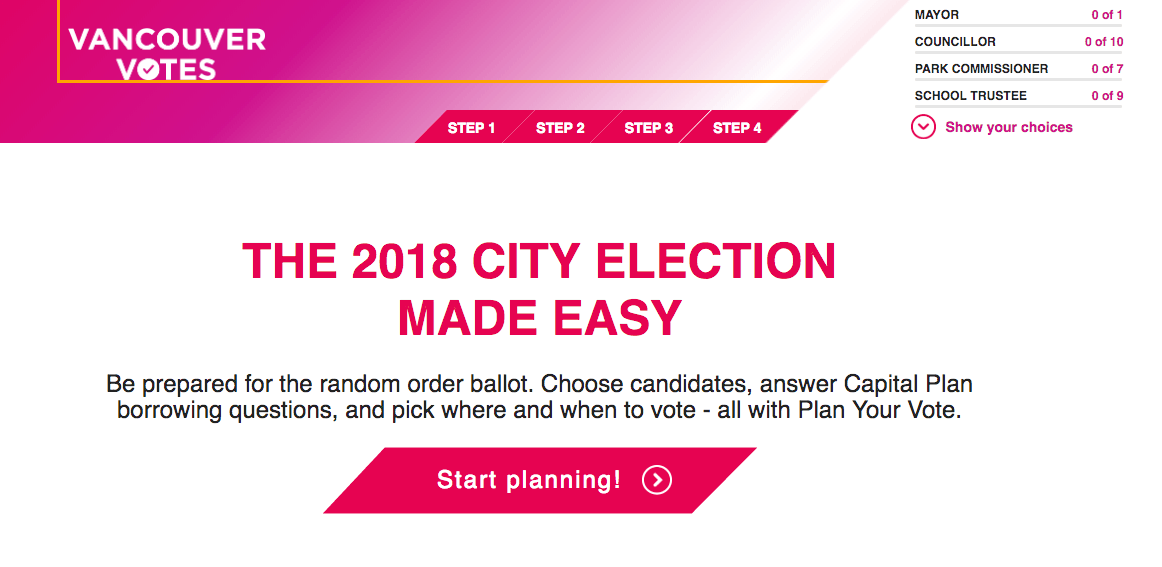The image size is (1162, 567).
Task: Click the 2018 City Election Made Easy heading
Action: pos(539,289)
